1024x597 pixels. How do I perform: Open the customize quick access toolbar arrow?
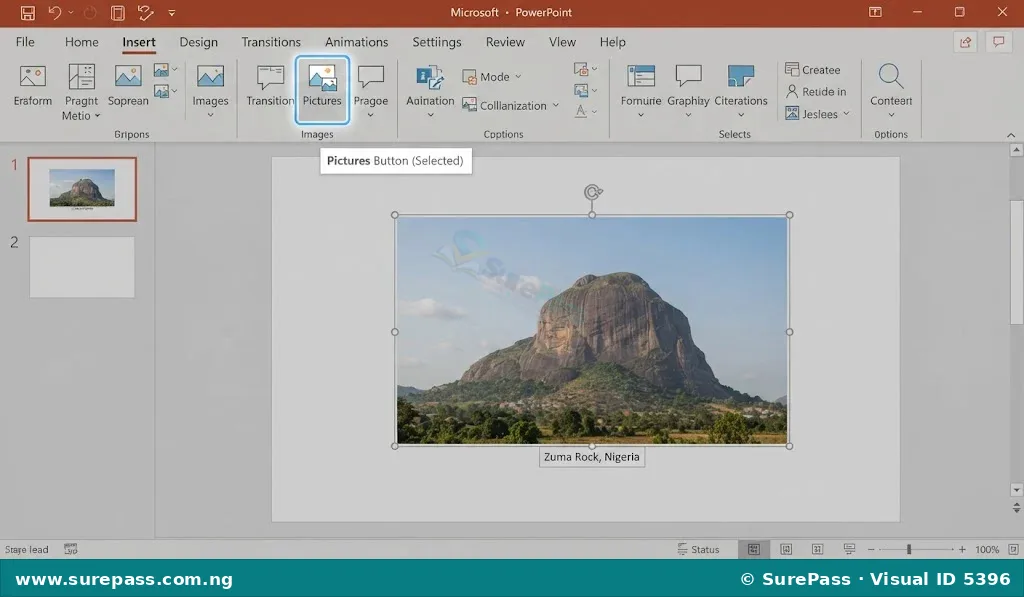(x=172, y=12)
